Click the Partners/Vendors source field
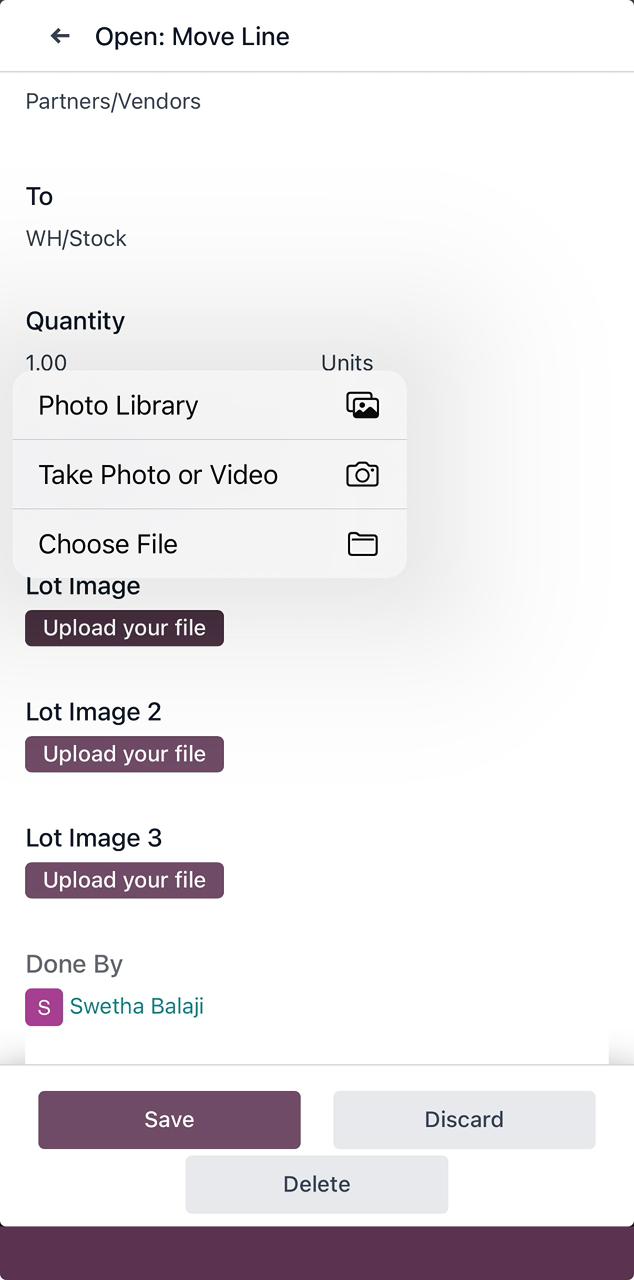 (113, 101)
